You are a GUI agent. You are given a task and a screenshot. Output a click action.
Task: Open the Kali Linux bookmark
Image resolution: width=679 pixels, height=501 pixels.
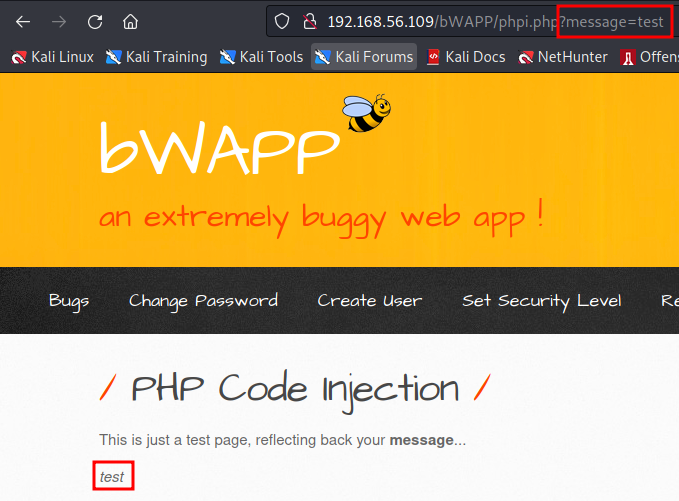52,57
